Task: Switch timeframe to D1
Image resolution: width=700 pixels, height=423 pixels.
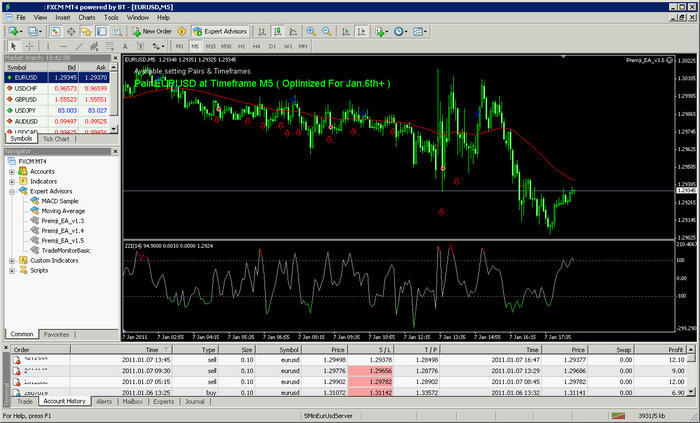Action: point(272,46)
